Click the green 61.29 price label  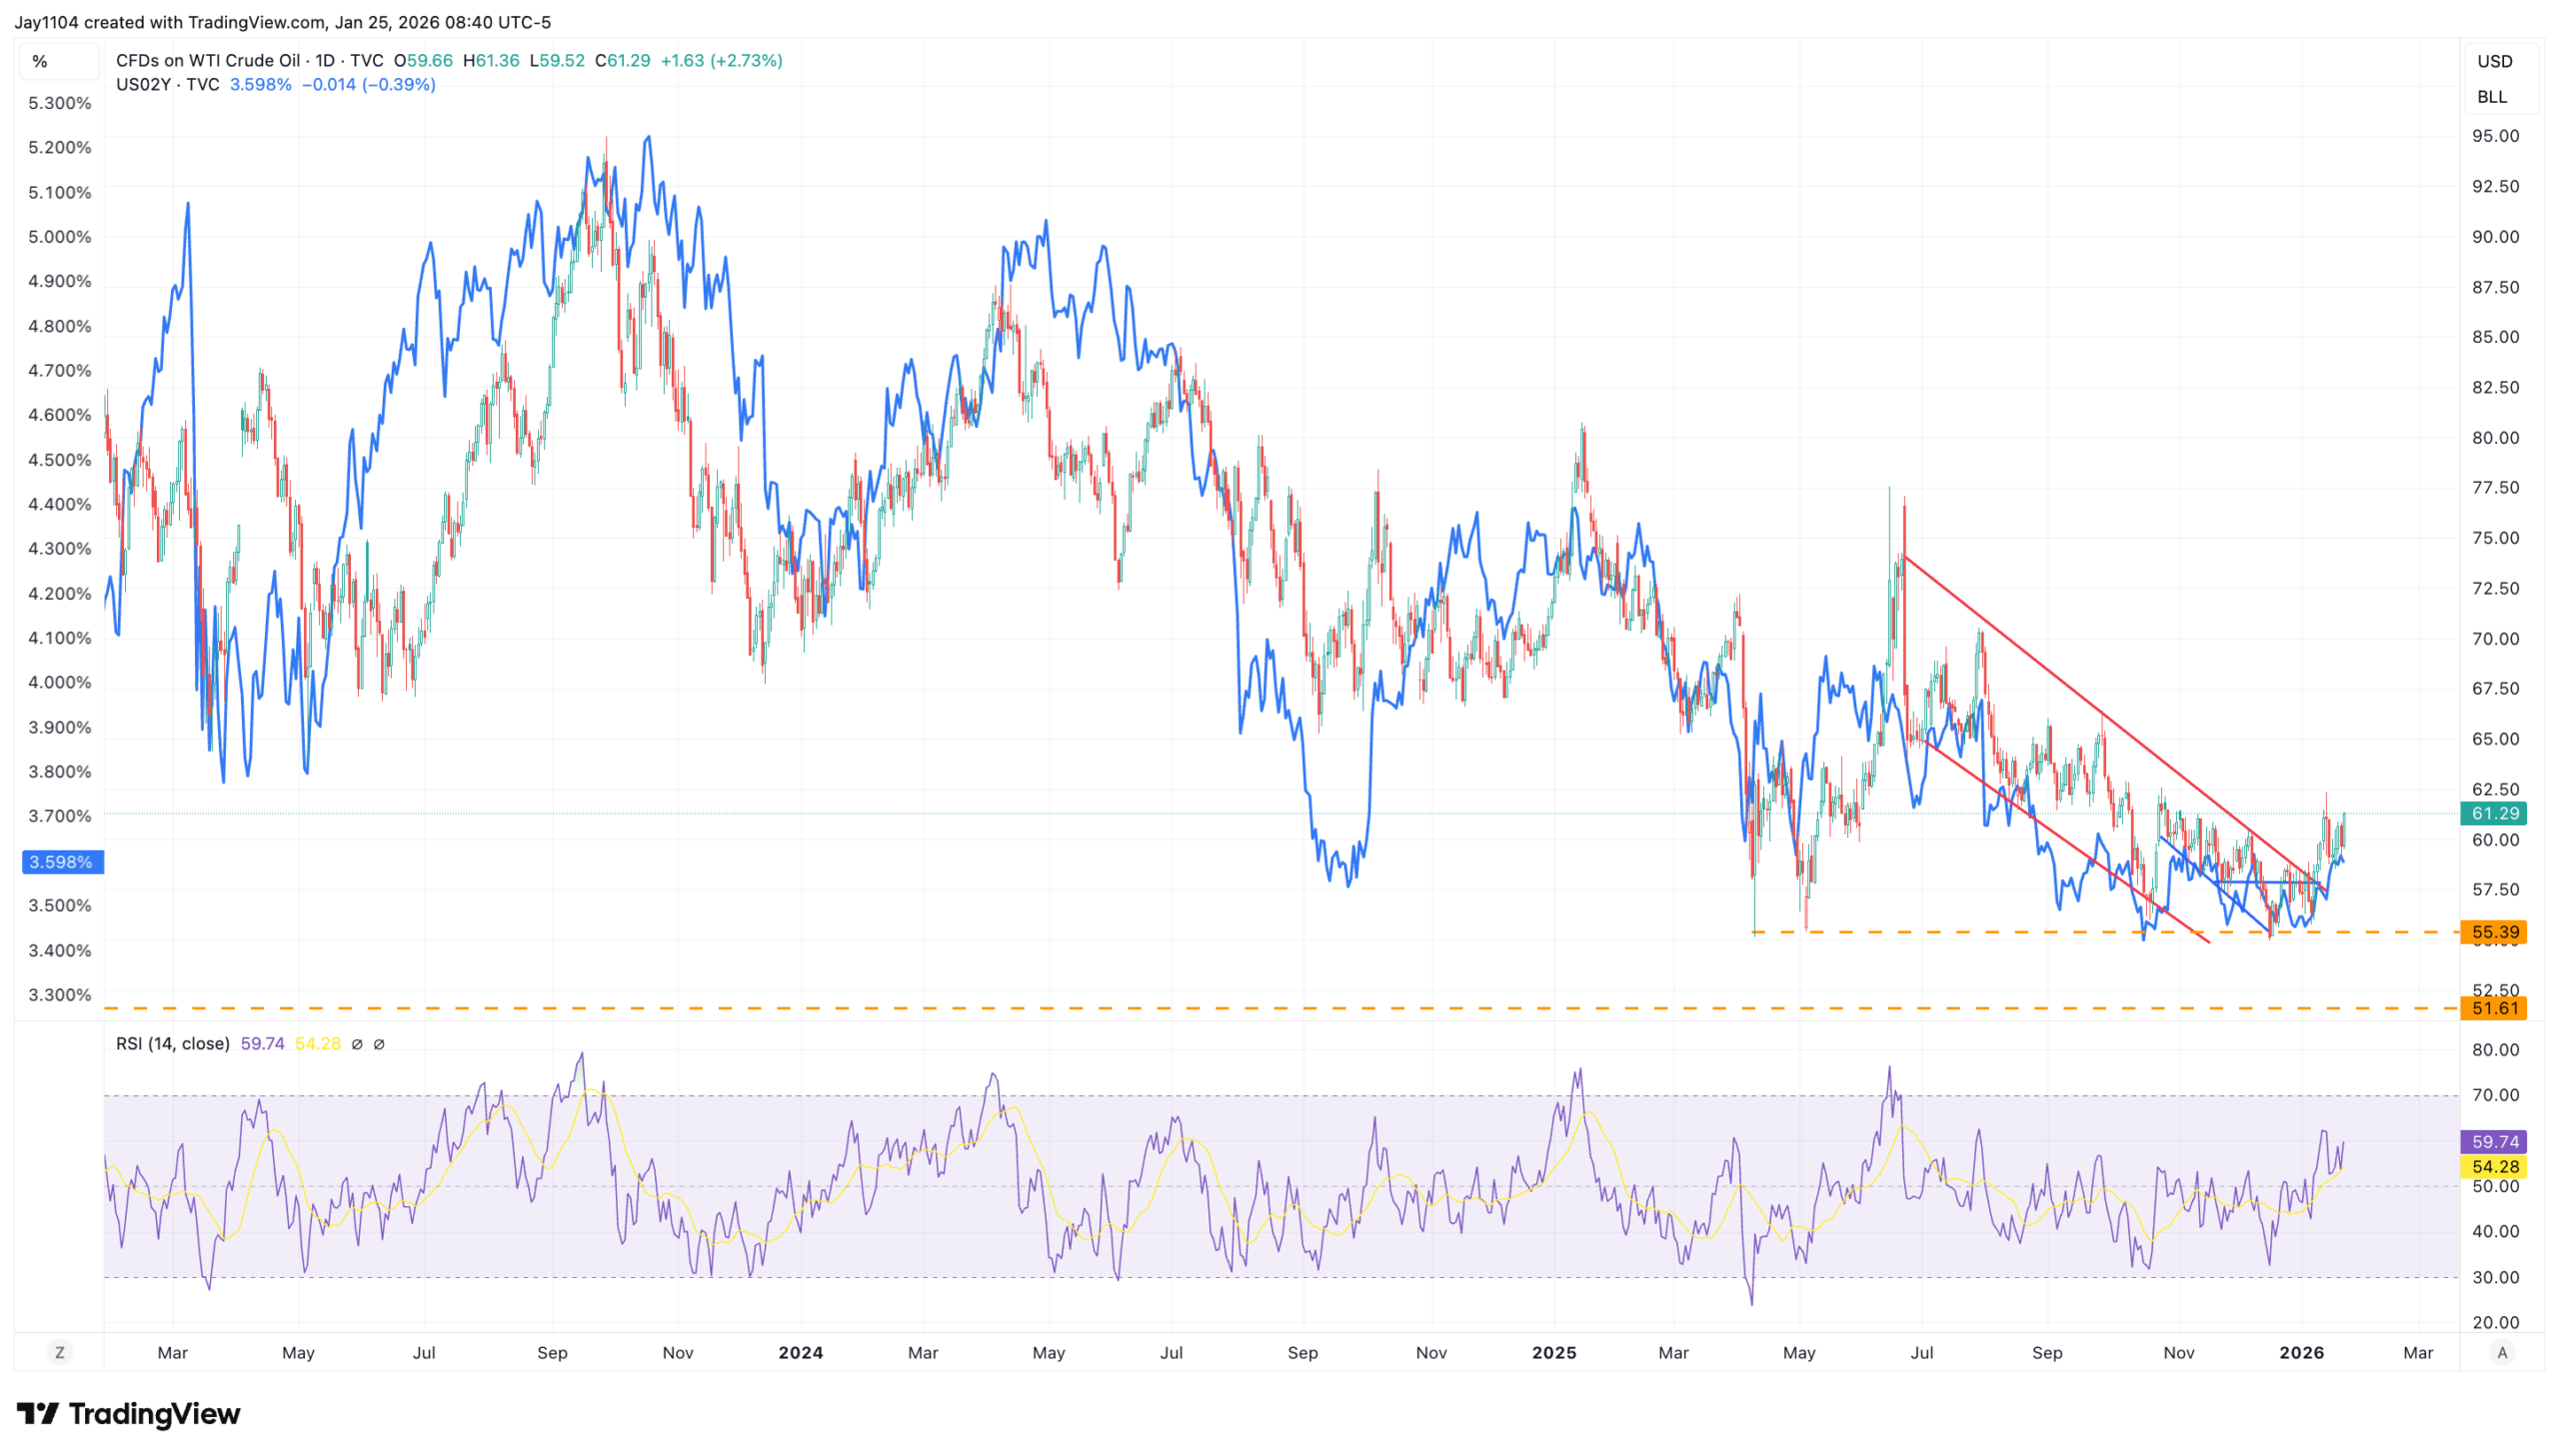(x=2494, y=813)
